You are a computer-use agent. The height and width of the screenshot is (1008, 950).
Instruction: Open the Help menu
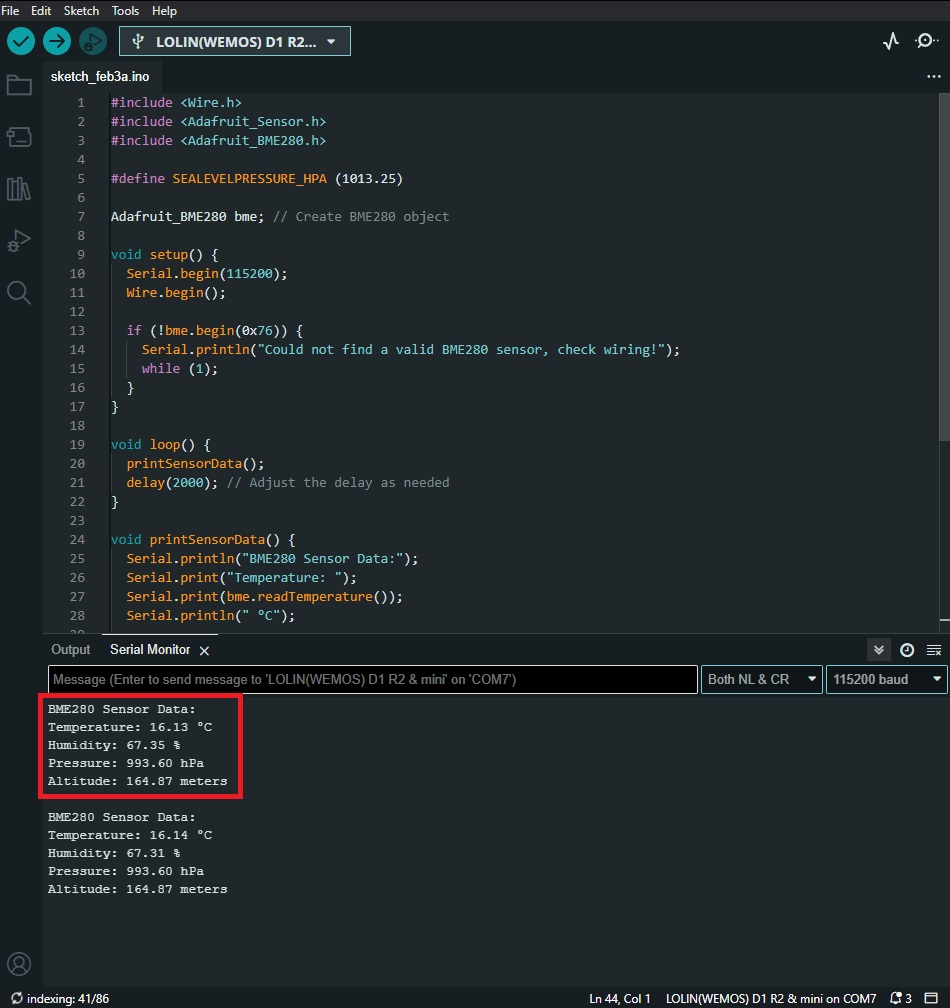(x=164, y=10)
